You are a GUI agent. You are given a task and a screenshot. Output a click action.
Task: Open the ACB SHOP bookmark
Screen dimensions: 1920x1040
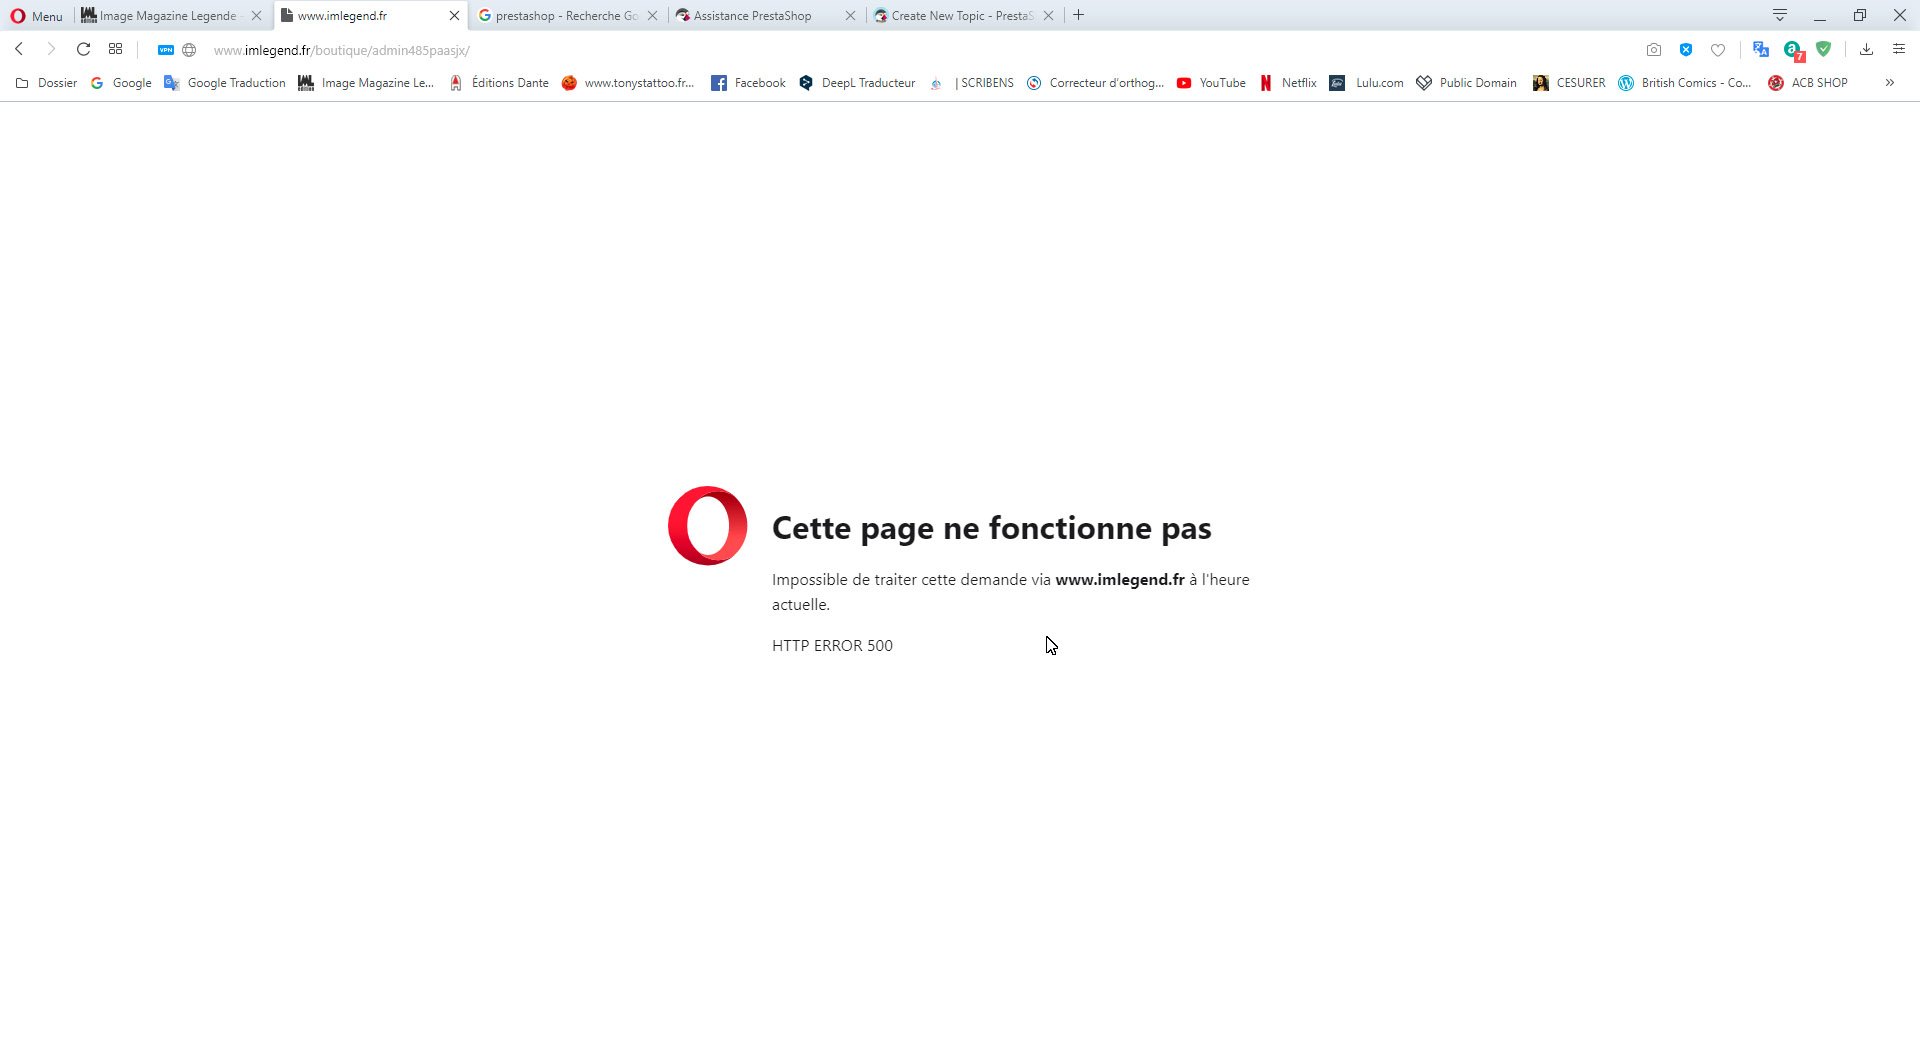tap(1808, 83)
